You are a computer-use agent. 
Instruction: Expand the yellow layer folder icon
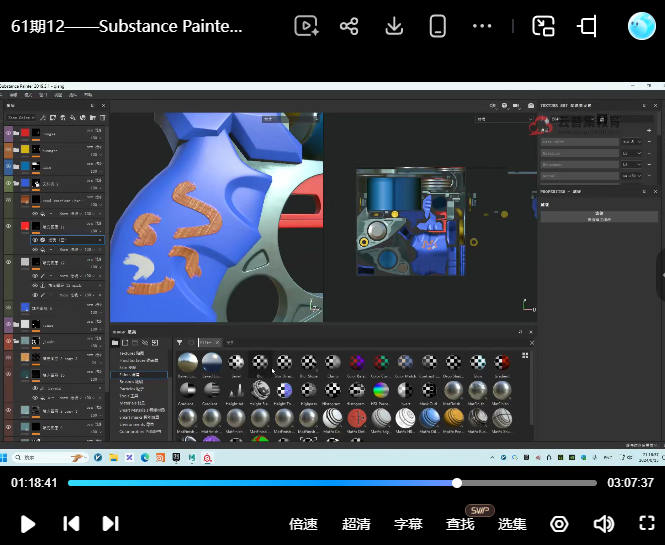tap(16, 150)
